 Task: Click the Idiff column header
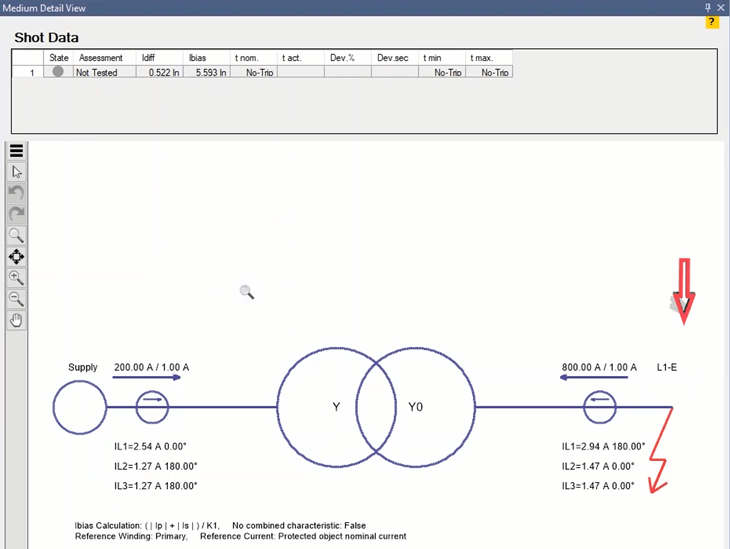click(x=160, y=58)
